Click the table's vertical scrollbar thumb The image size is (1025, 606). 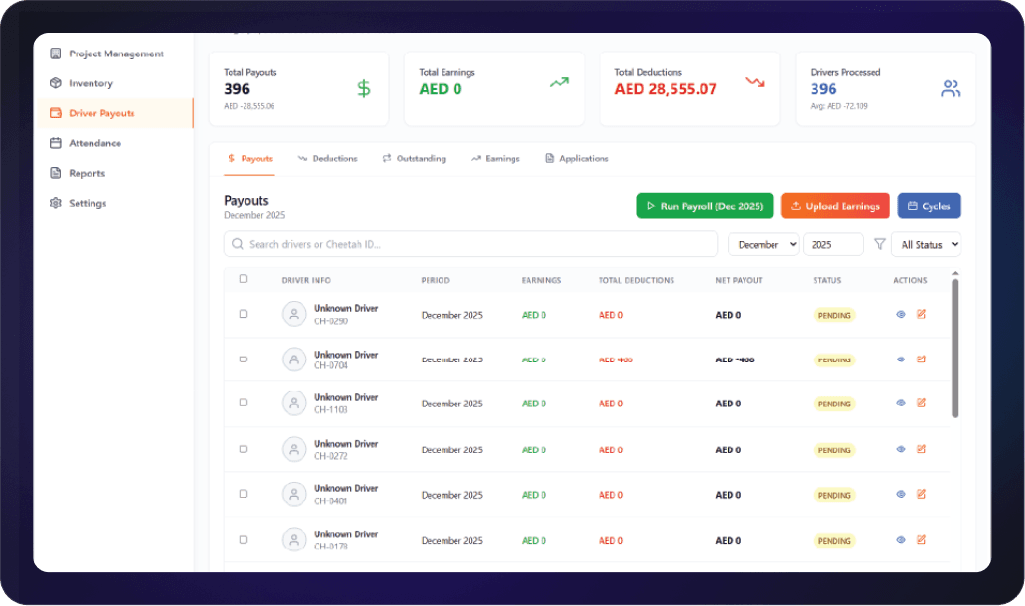click(955, 348)
